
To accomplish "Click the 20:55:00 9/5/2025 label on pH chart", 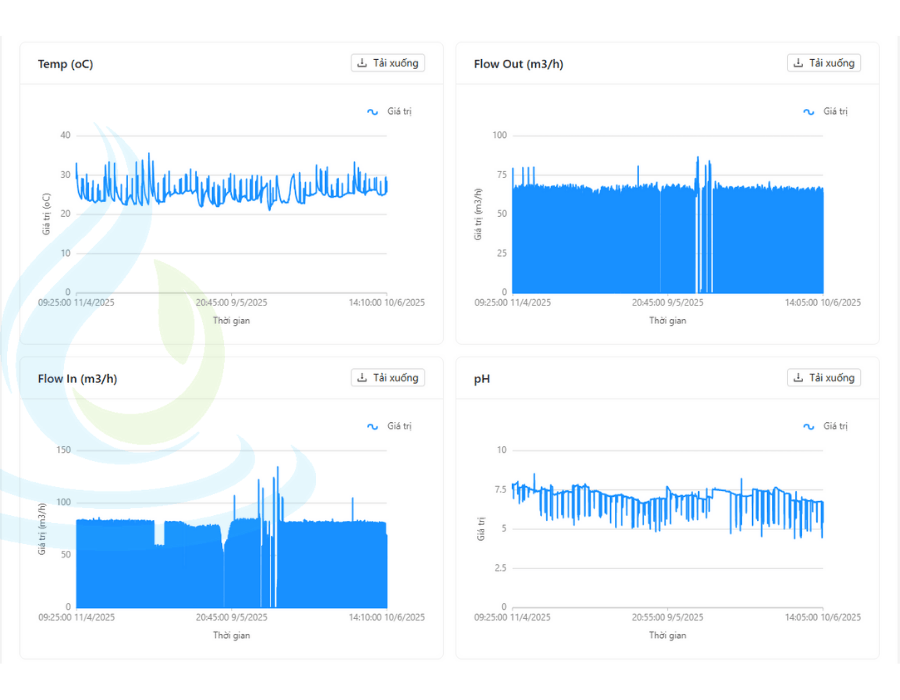I will [667, 617].
